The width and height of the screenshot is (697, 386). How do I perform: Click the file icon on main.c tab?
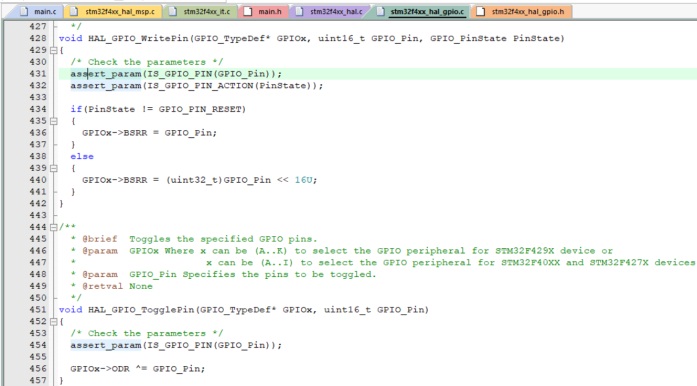point(24,12)
